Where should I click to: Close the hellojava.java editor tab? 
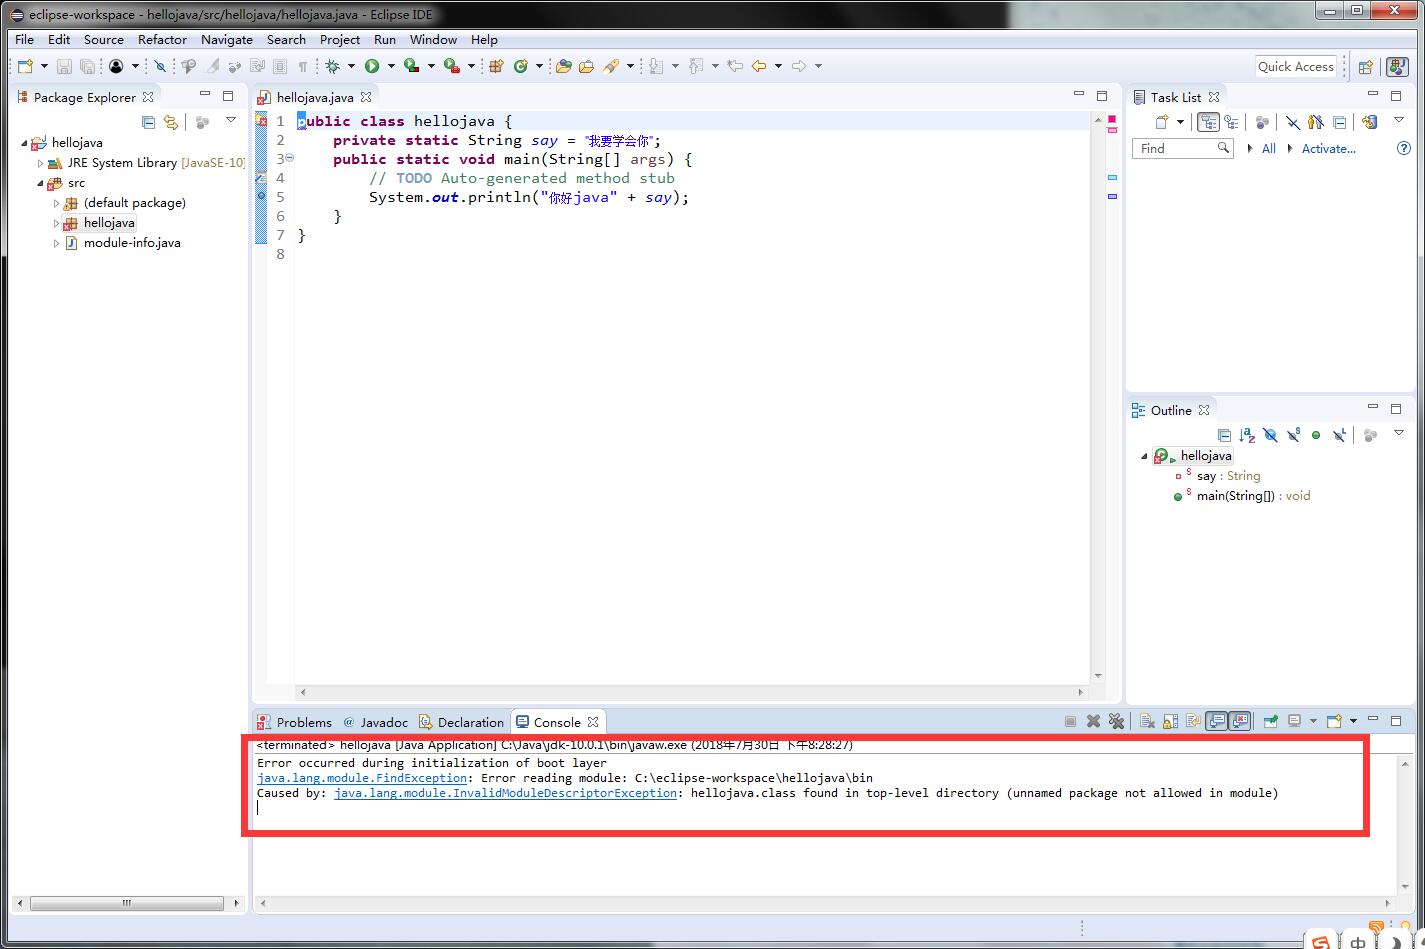366,97
